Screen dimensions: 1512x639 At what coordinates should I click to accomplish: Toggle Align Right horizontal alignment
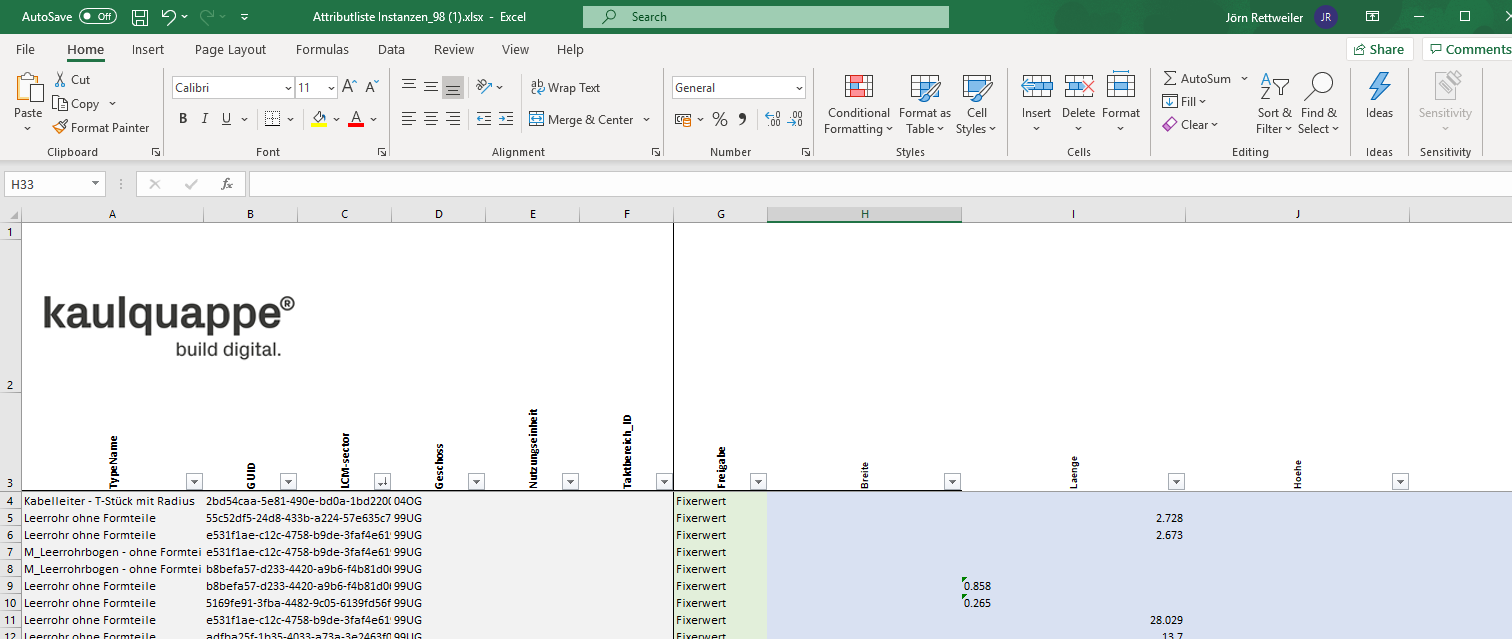point(453,119)
